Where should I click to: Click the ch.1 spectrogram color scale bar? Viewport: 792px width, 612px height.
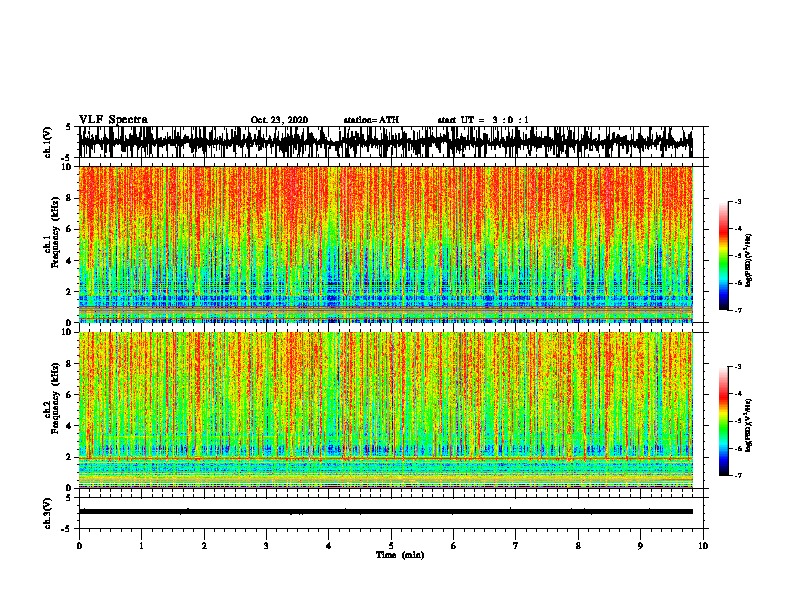[x=723, y=256]
